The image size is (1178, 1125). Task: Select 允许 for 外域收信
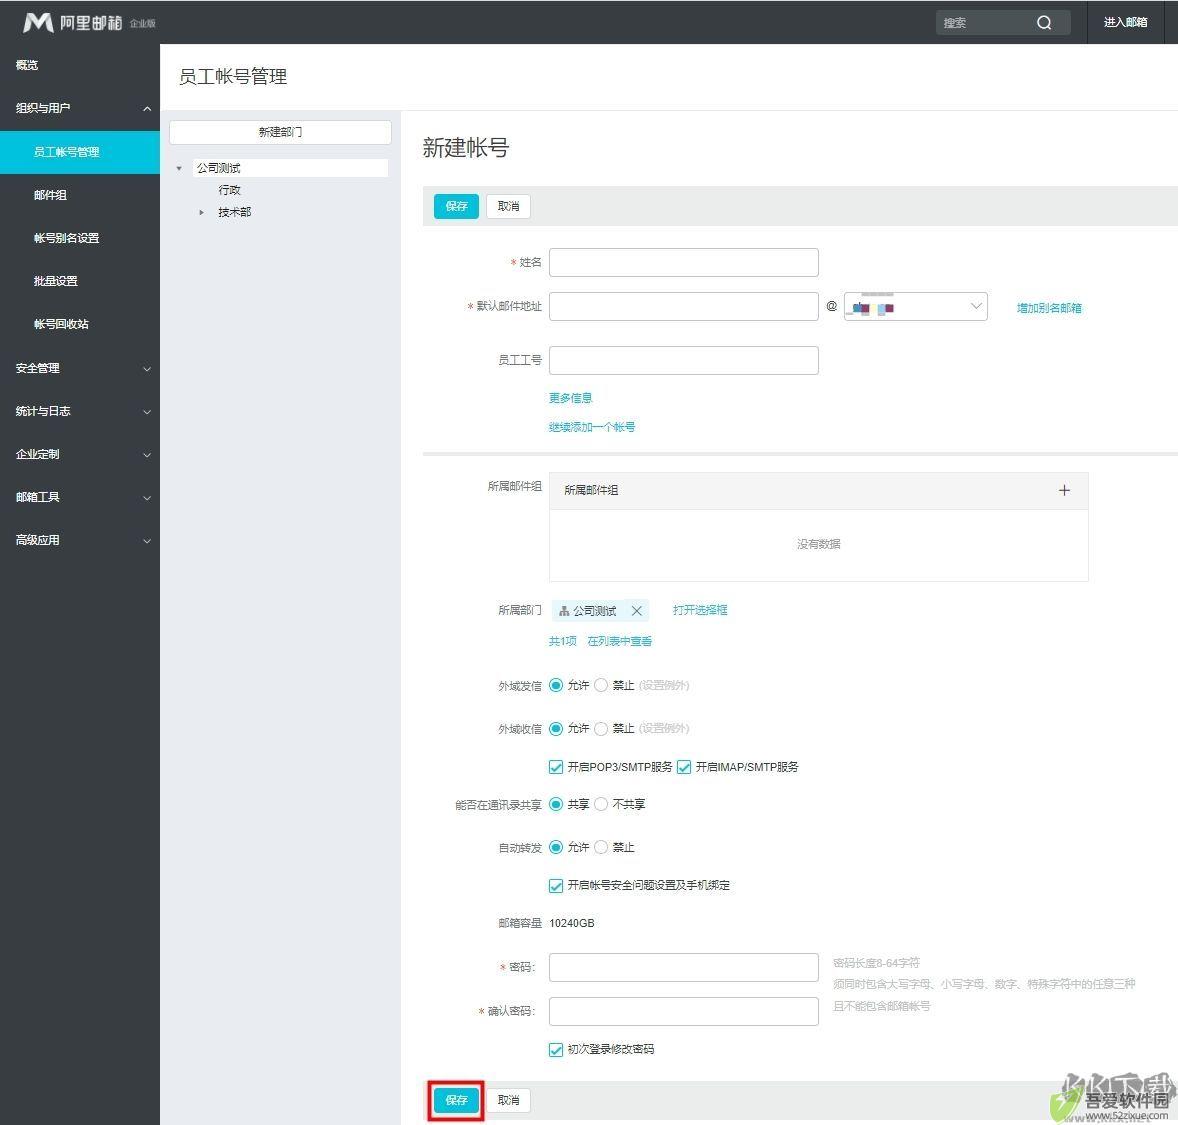click(556, 728)
